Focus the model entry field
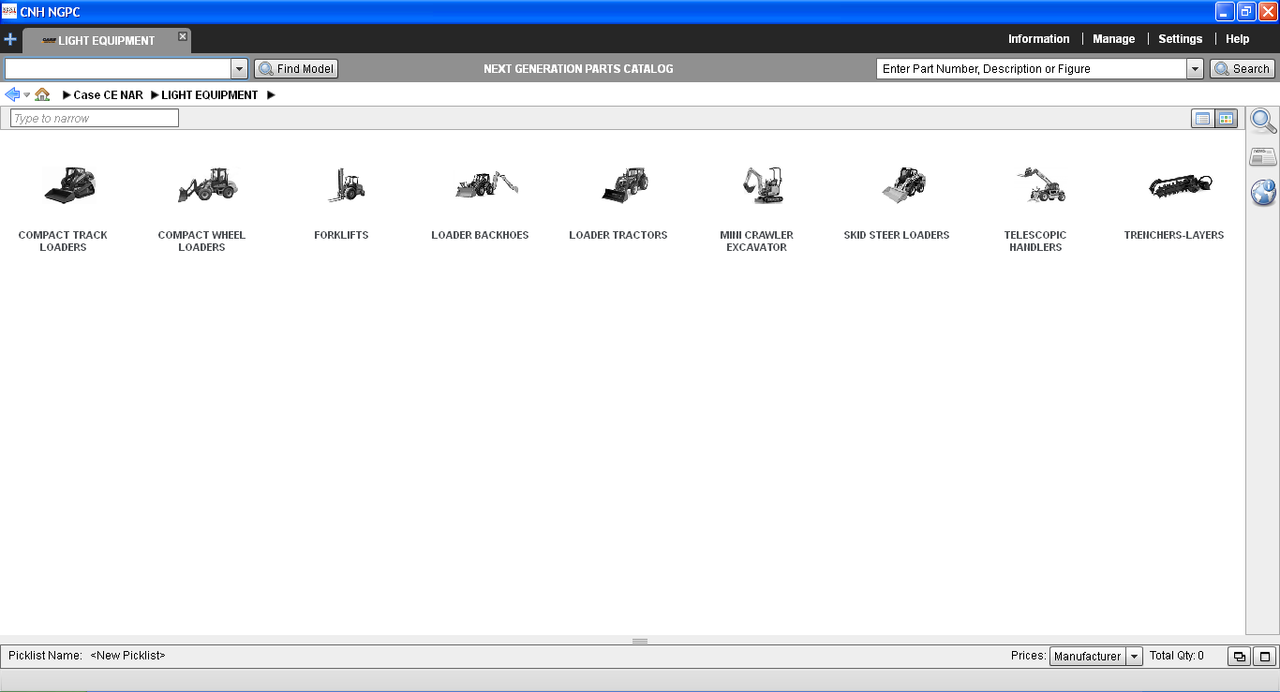 [x=118, y=69]
